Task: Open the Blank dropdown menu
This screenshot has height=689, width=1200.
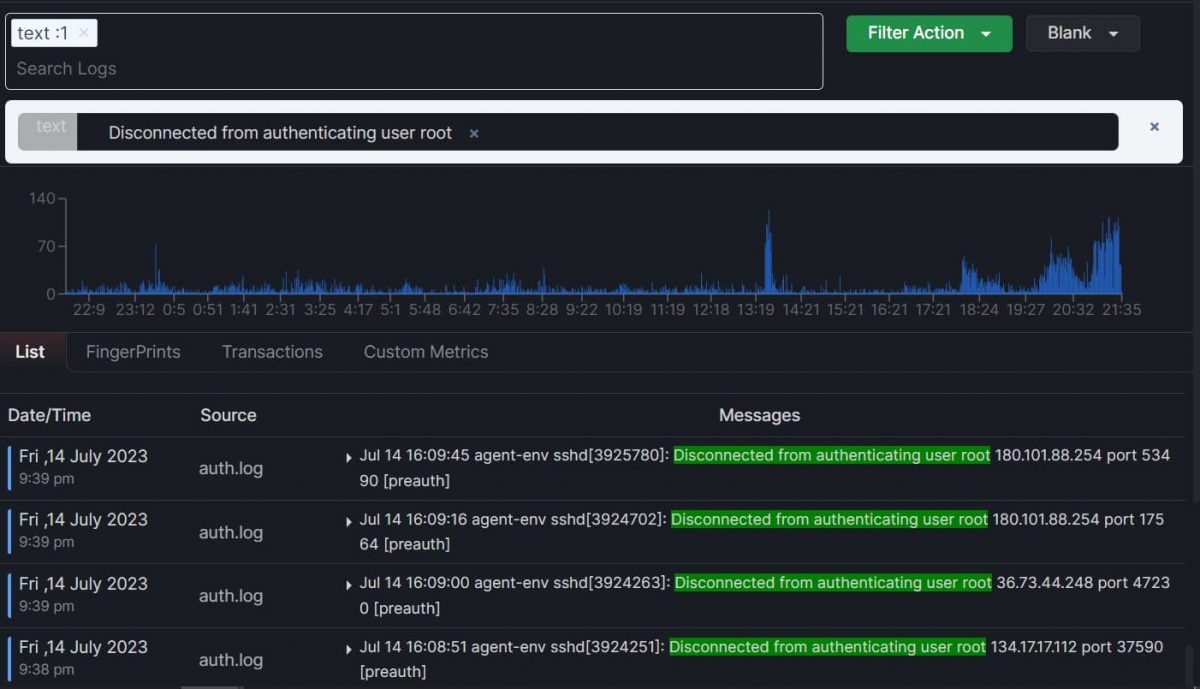Action: point(1082,33)
